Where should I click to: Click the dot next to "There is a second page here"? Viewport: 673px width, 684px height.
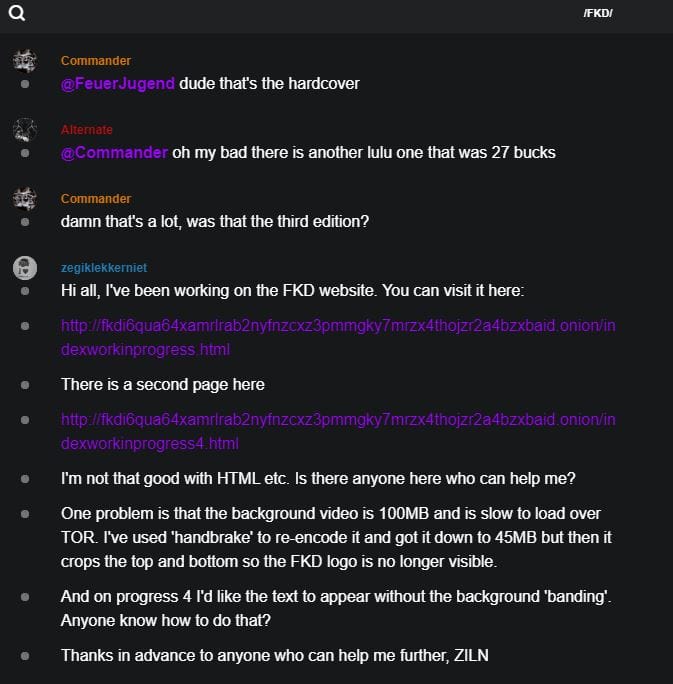[25, 384]
